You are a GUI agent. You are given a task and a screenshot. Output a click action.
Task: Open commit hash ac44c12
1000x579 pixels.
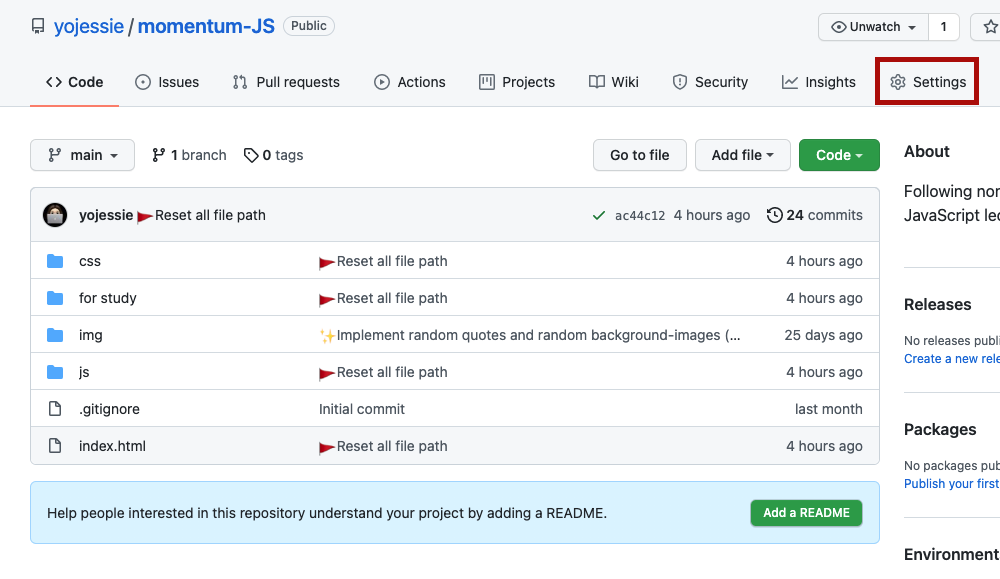point(640,216)
